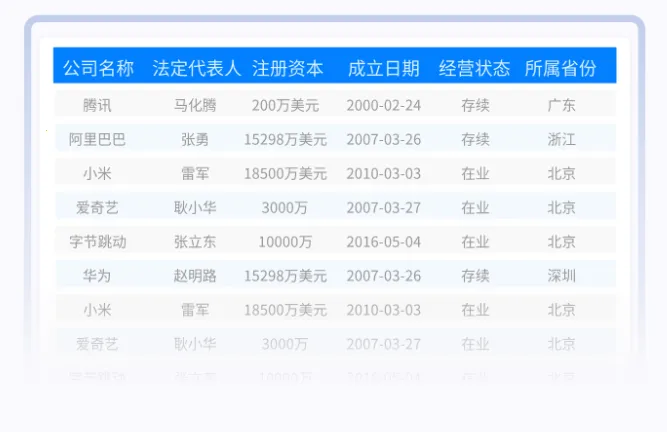This screenshot has width=667, height=432.
Task: Select the 2000-02-24 founding date cell
Action: tap(383, 105)
